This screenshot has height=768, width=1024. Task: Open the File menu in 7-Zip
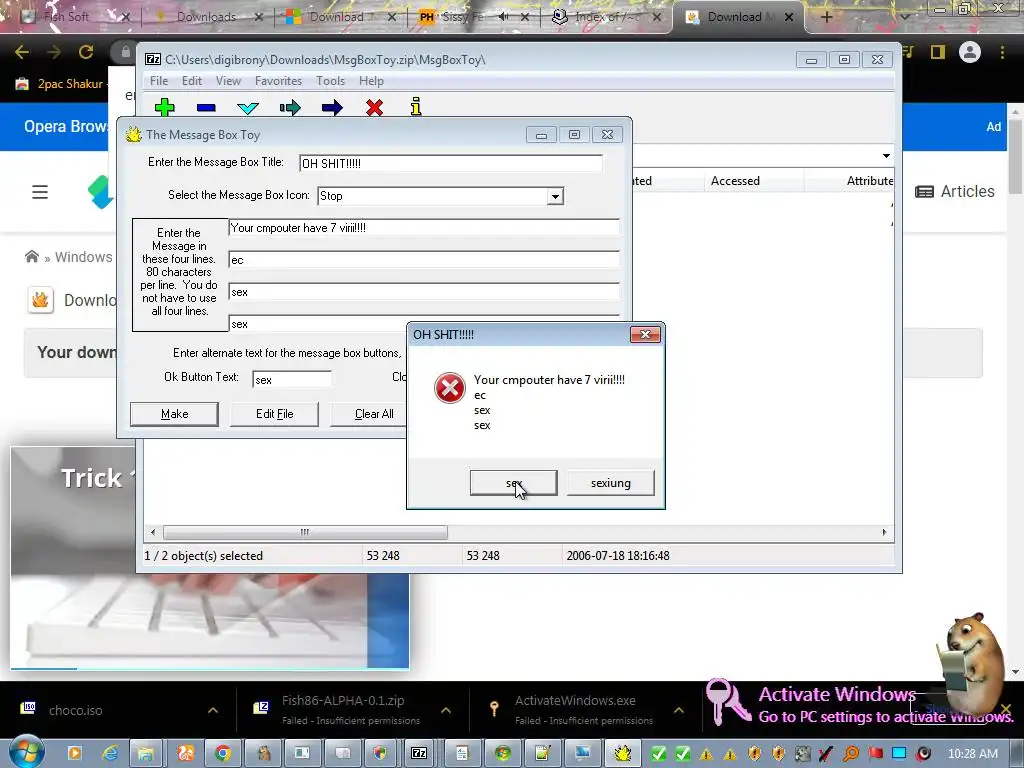pyautogui.click(x=159, y=81)
